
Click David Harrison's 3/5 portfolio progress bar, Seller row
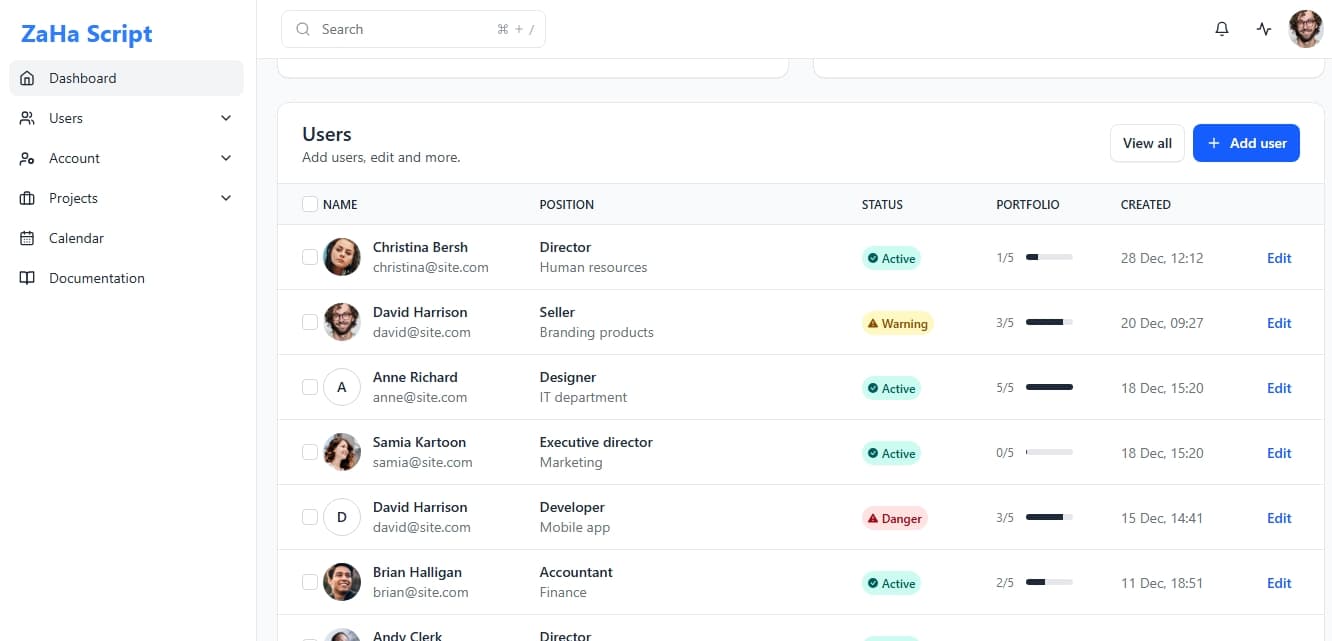[x=1049, y=323]
